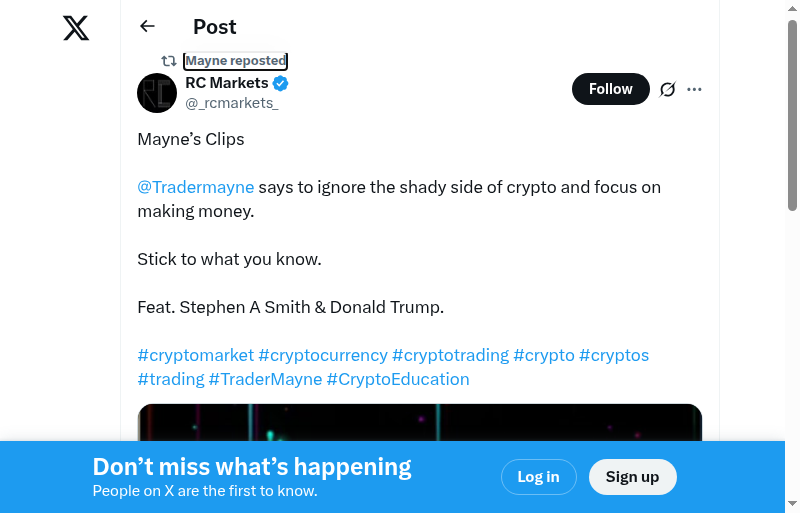Click the Grok icon beside Follow
Image resolution: width=800 pixels, height=513 pixels.
(668, 89)
